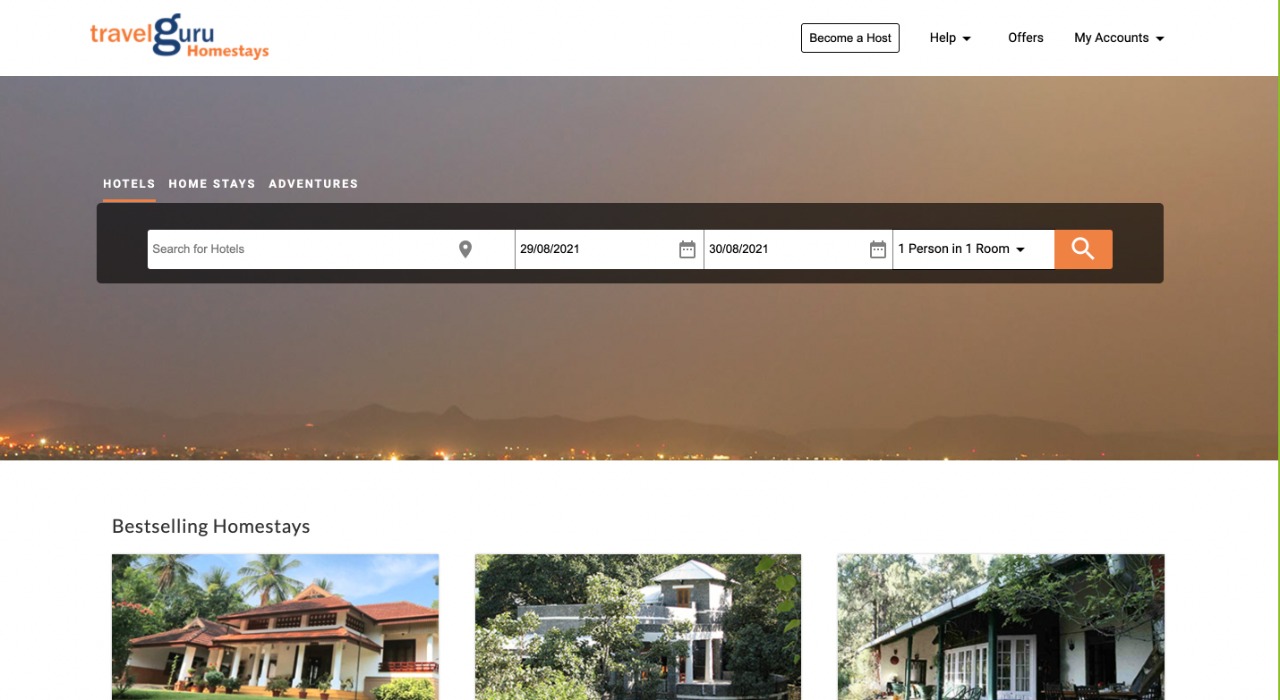Select the Adventures tab
Image resolution: width=1280 pixels, height=700 pixels.
[x=313, y=184]
